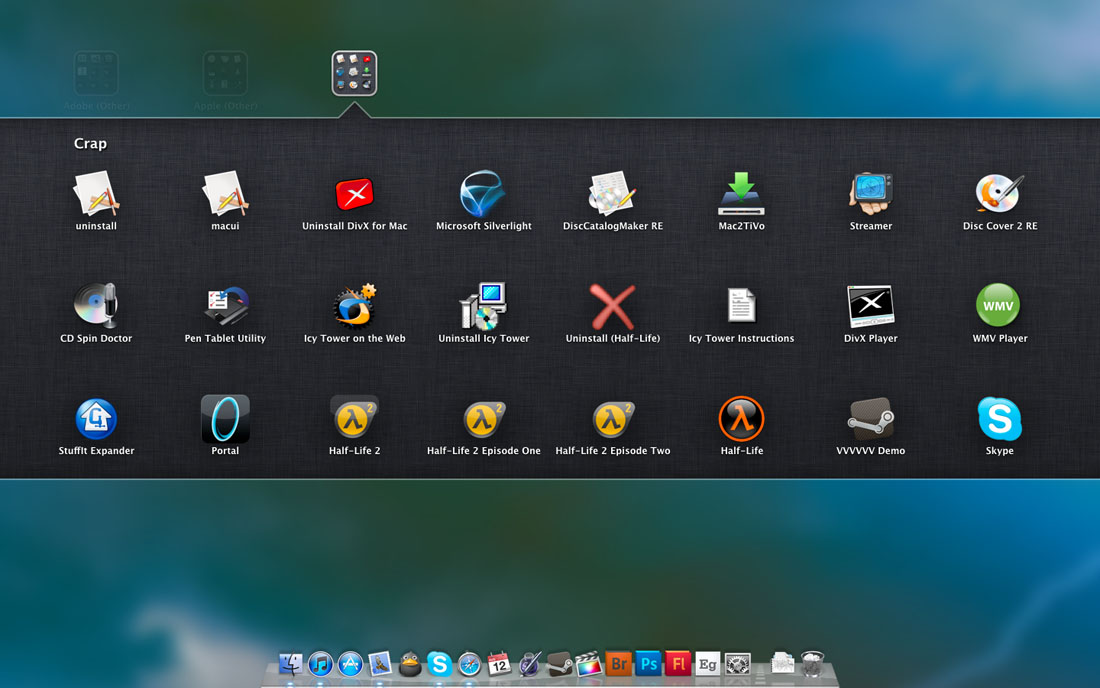Viewport: 1100px width, 688px height.
Task: Open the Eg app in the Dock
Action: [707, 663]
